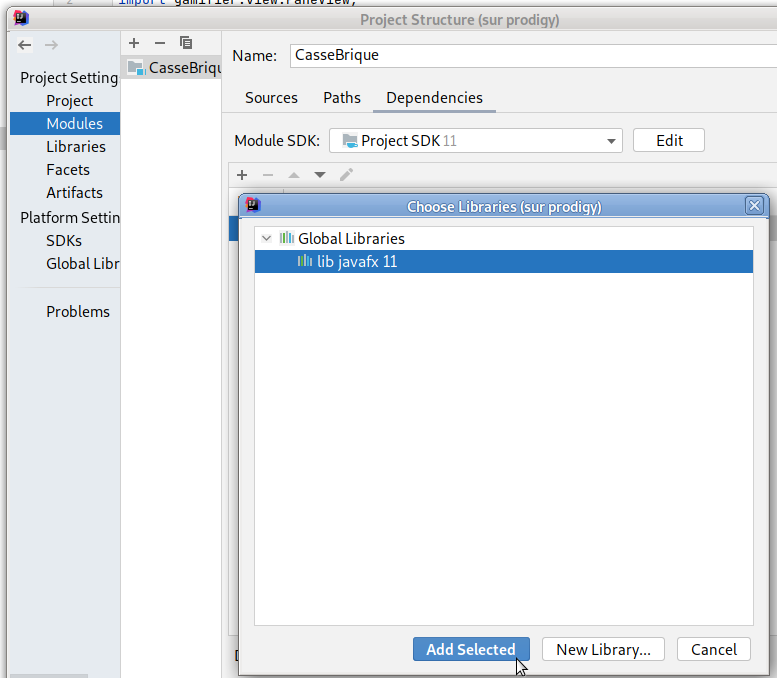The image size is (777, 678).
Task: Click the forward navigation arrow
Action: tap(51, 45)
